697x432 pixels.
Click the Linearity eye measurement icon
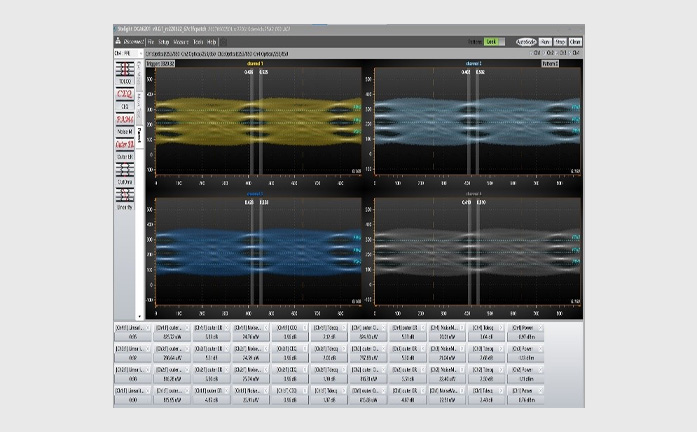point(125,195)
